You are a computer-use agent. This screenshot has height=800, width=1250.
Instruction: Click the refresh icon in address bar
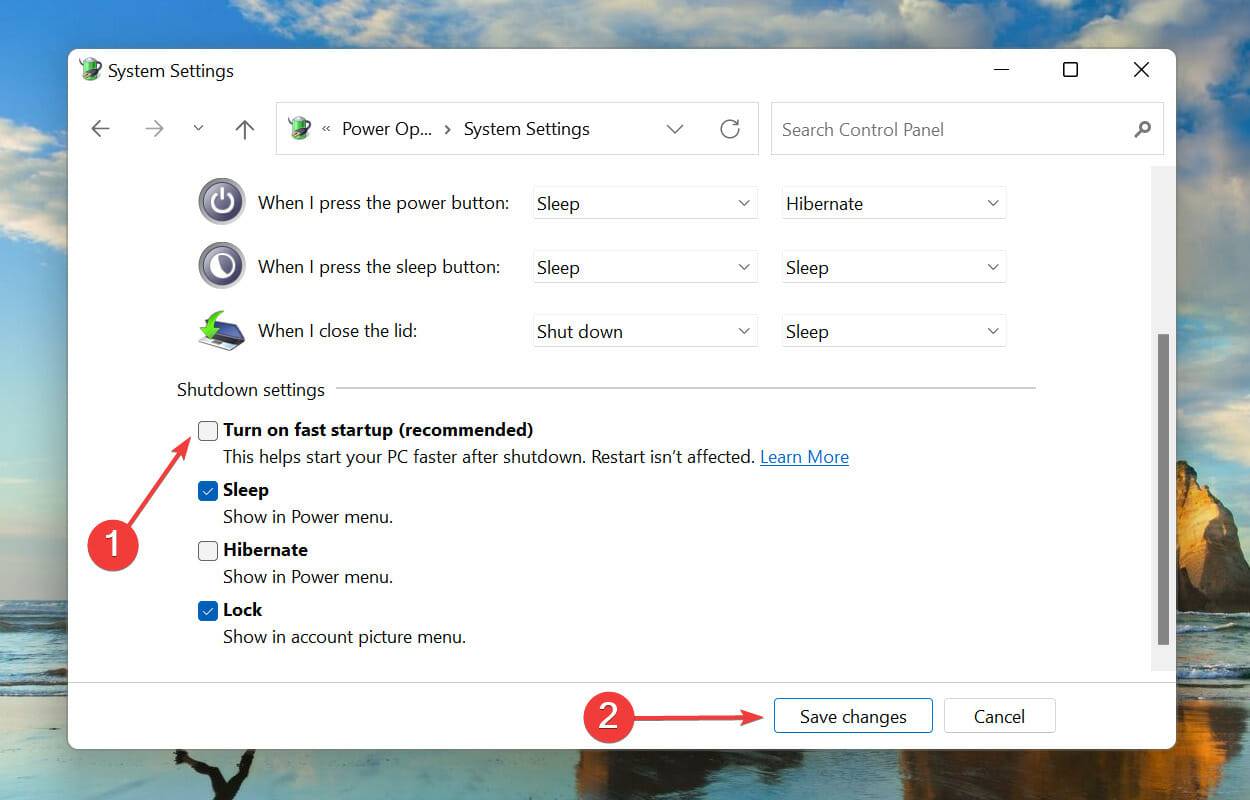pos(730,128)
